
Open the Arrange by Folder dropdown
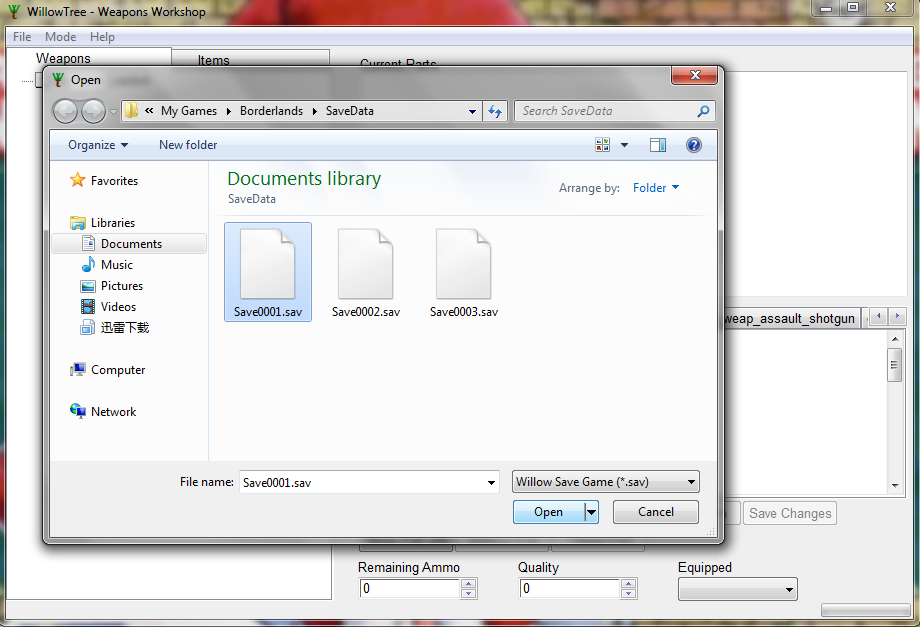click(655, 188)
